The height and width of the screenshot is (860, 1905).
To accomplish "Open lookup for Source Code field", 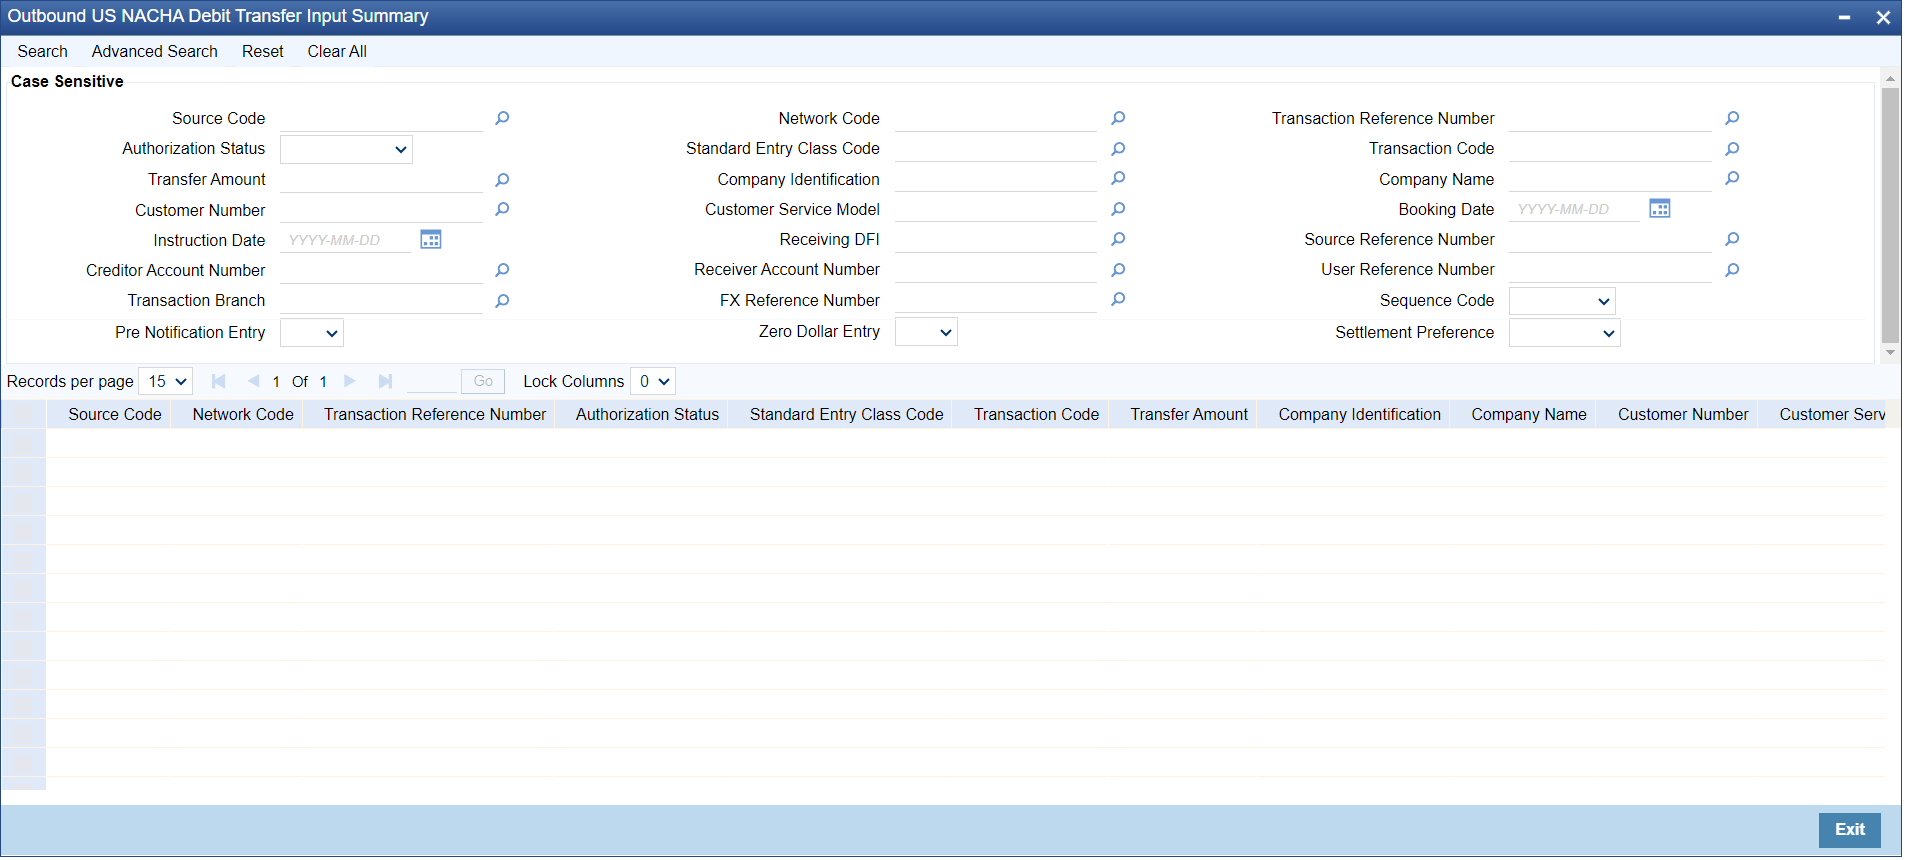I will pos(502,118).
